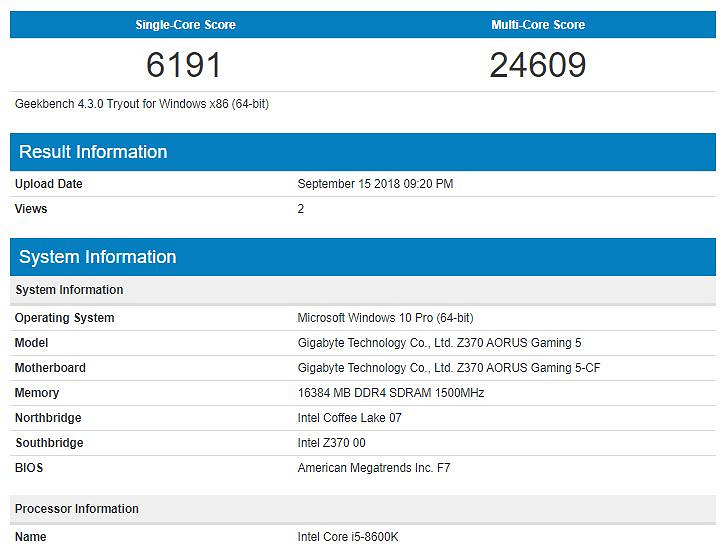Click the Geekbench 4.3.0 Tryout version line
The height and width of the screenshot is (547, 723).
pos(142,104)
